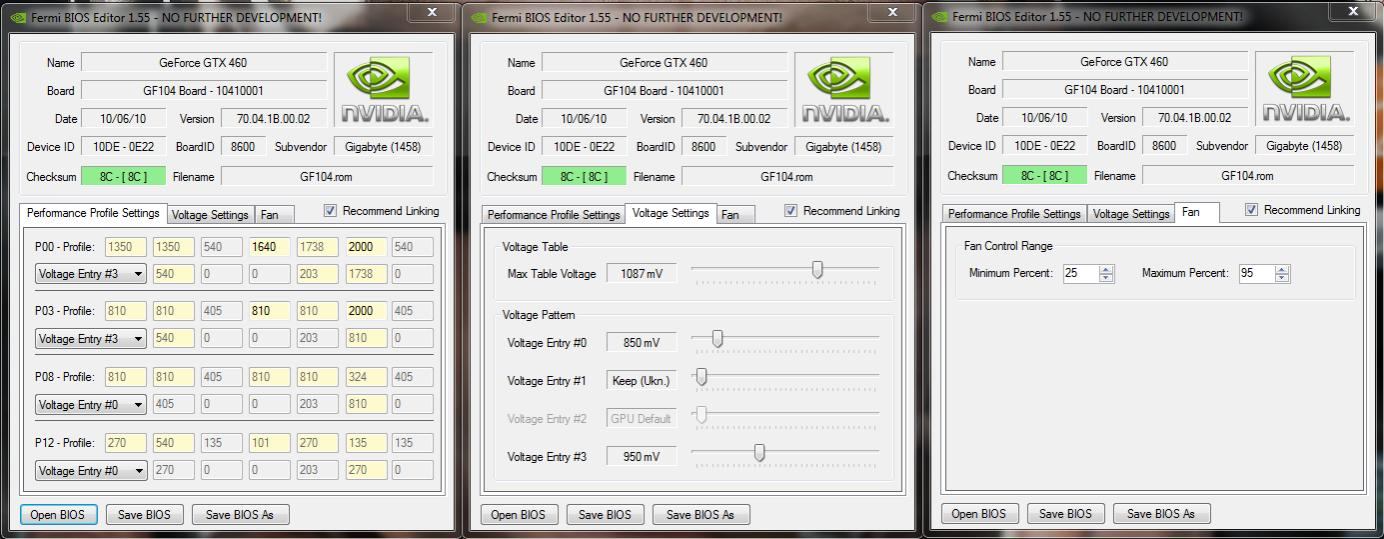Click the Voltage Entry #3 950 mV value
The width and height of the screenshot is (1384, 539).
(x=641, y=457)
